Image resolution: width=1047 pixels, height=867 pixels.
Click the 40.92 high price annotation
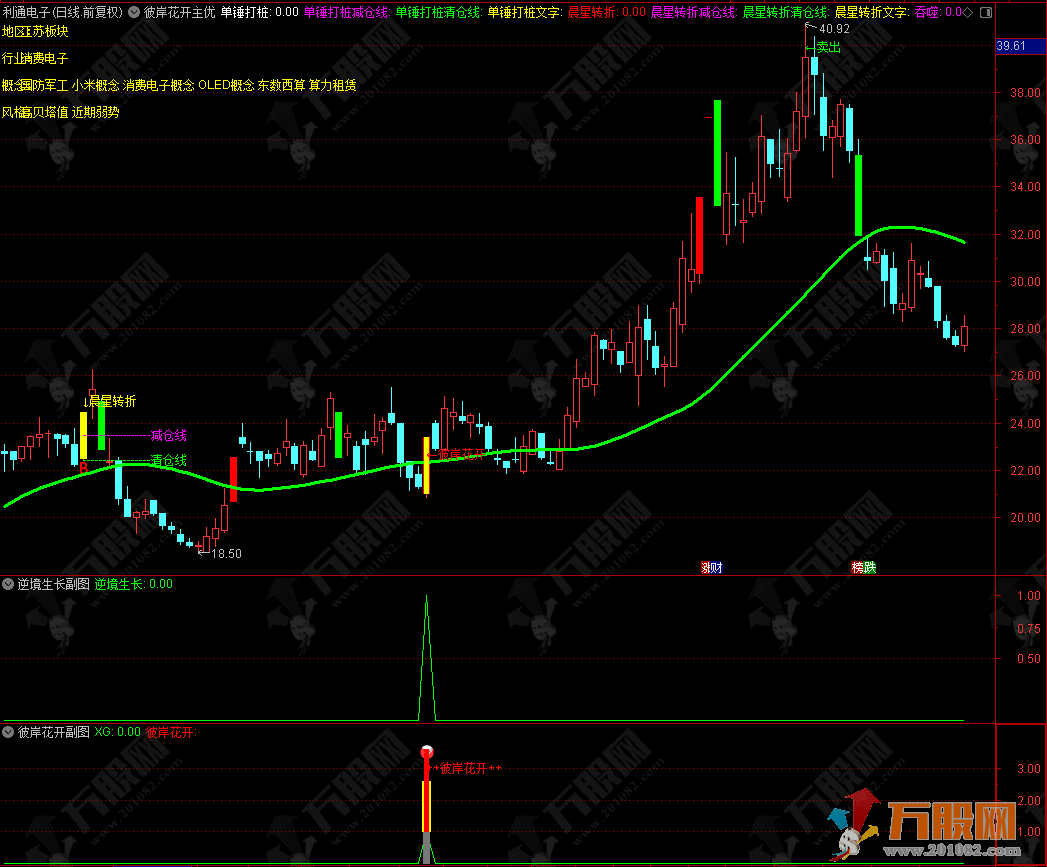tap(835, 29)
